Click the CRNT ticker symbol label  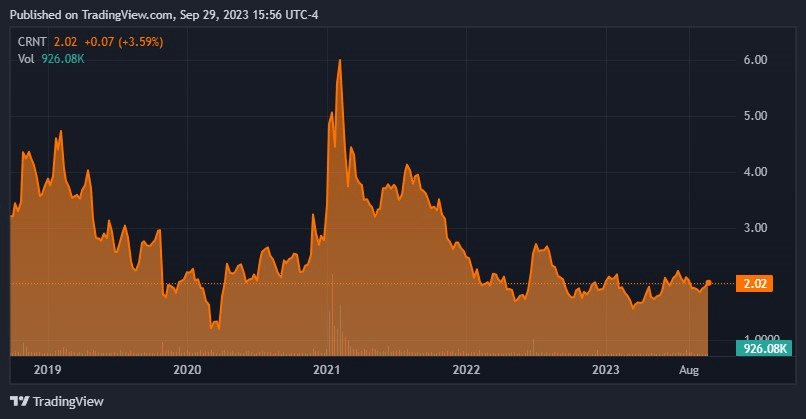tap(32, 42)
